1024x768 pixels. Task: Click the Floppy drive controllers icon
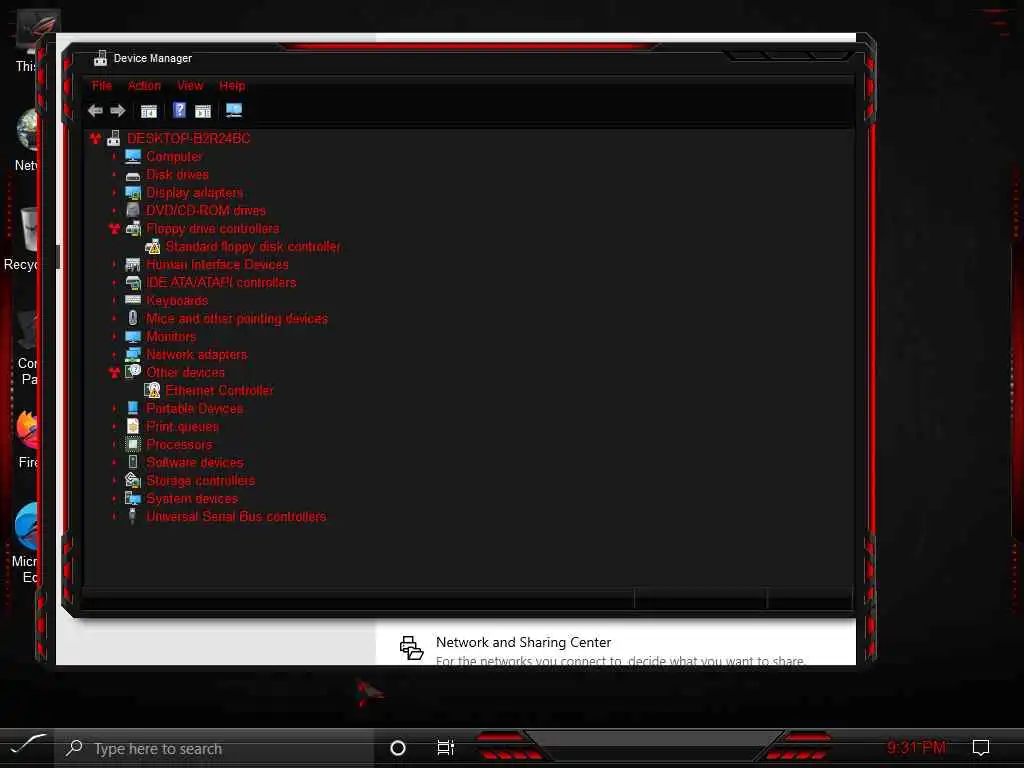(133, 229)
